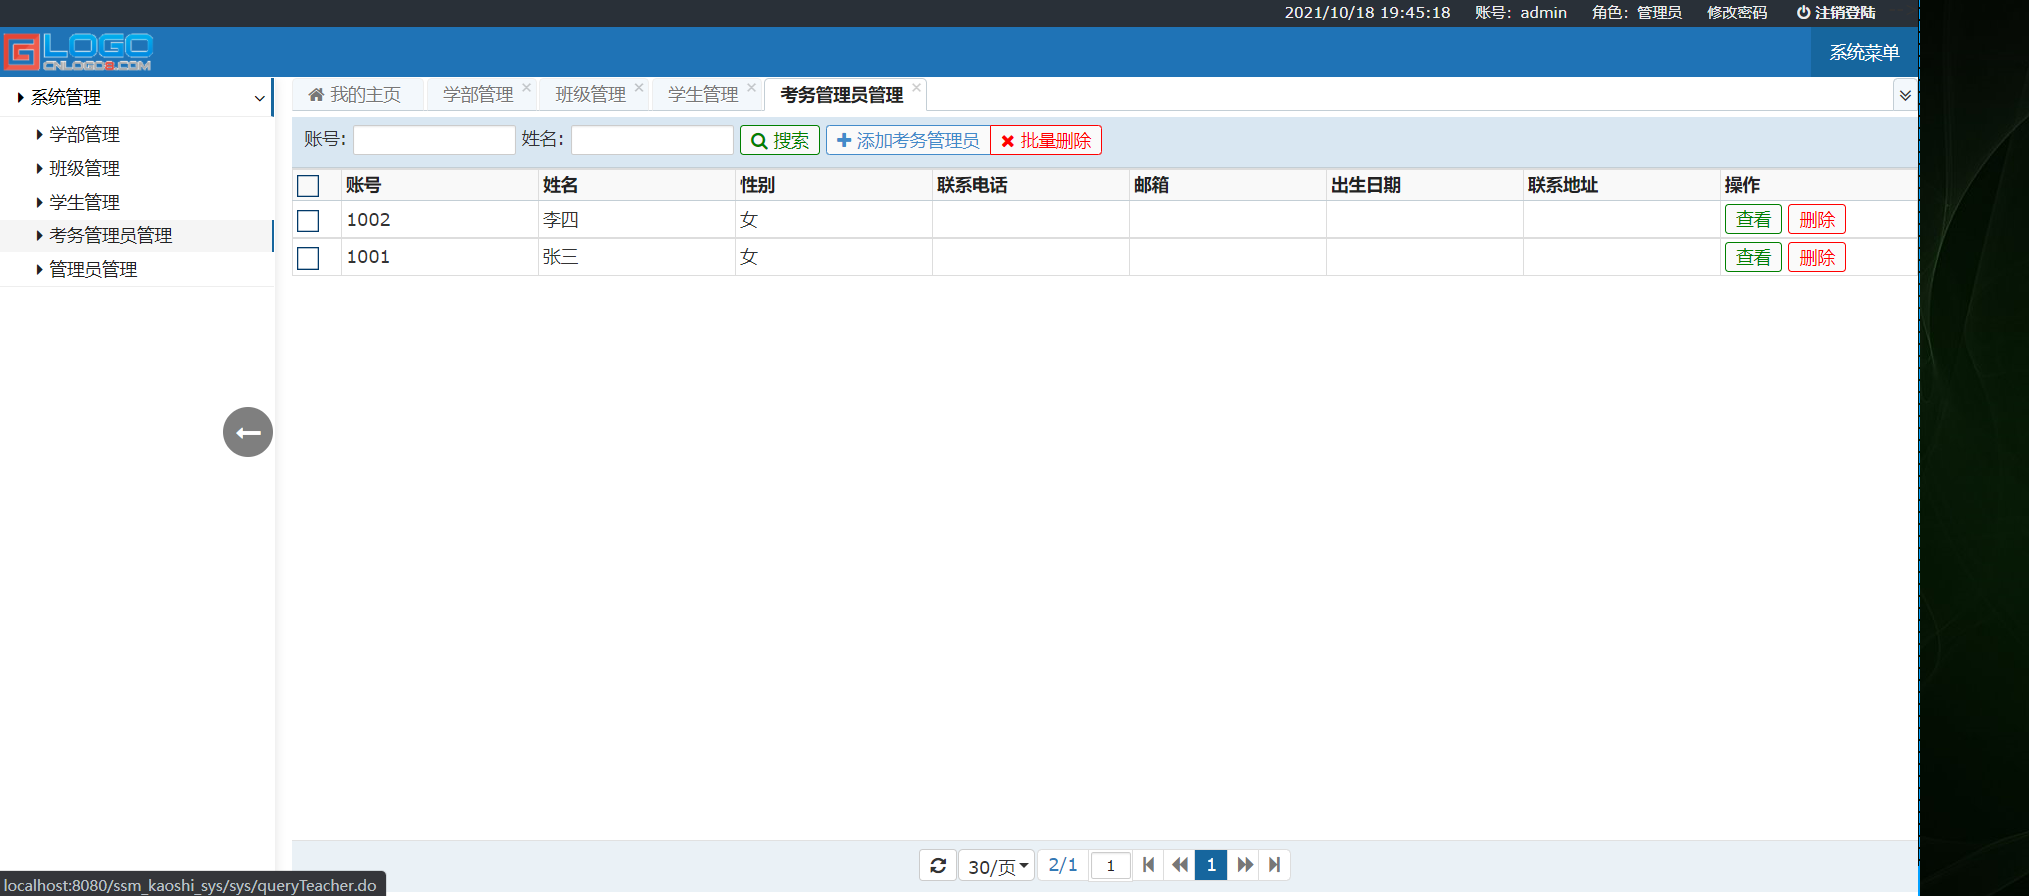Close the 学部管理 tab

coord(527,87)
